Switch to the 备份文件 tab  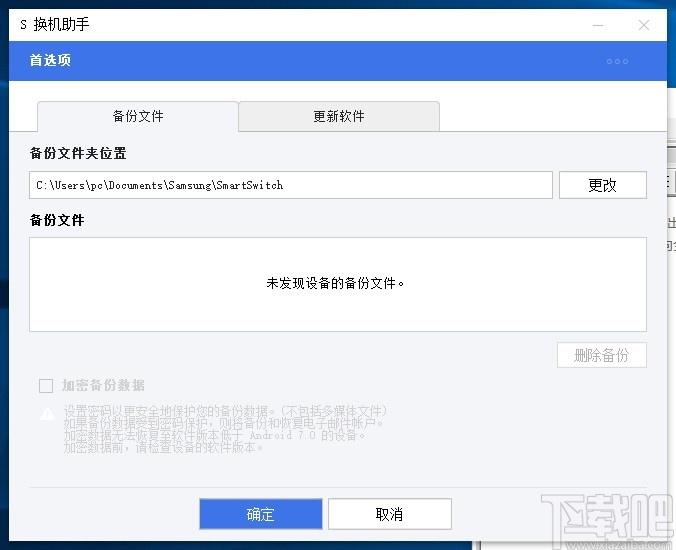138,116
